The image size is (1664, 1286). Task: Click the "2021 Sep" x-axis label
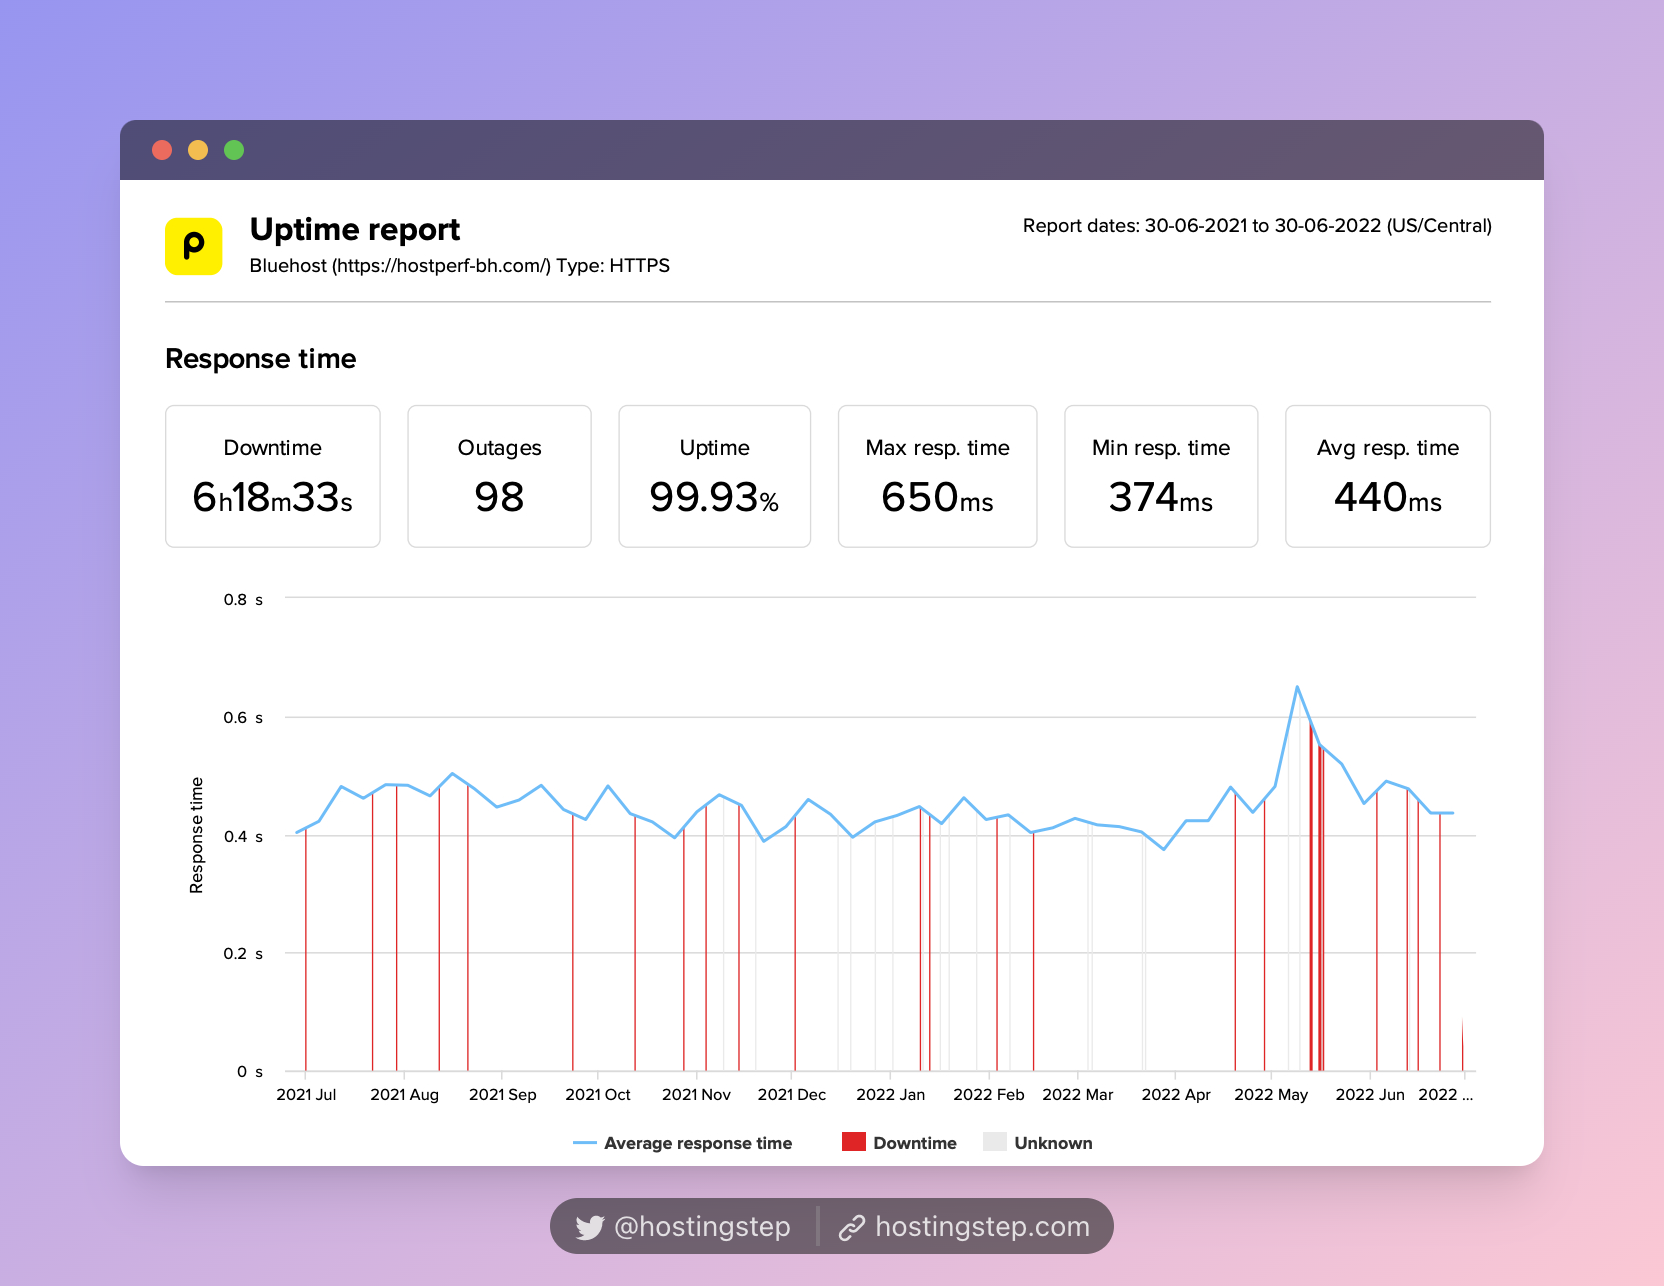click(503, 1095)
